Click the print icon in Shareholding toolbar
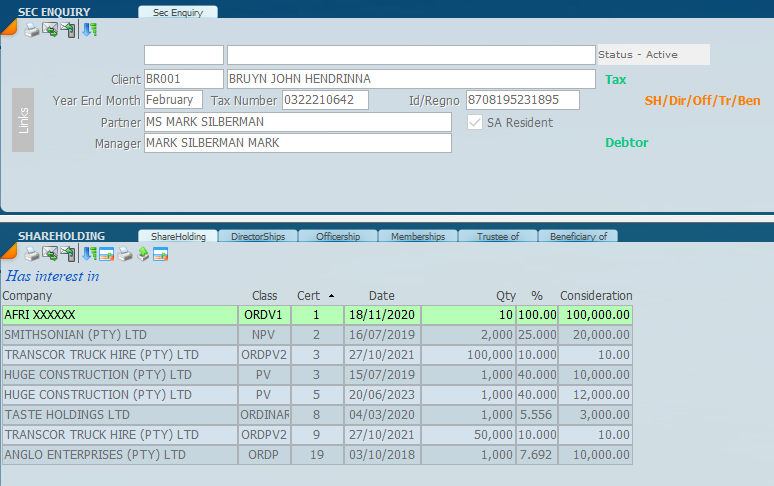 [31, 254]
